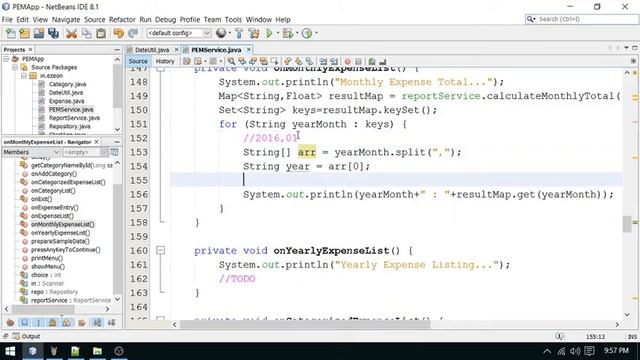
Task: Click the Cut scissors icon
Action: tap(71, 33)
